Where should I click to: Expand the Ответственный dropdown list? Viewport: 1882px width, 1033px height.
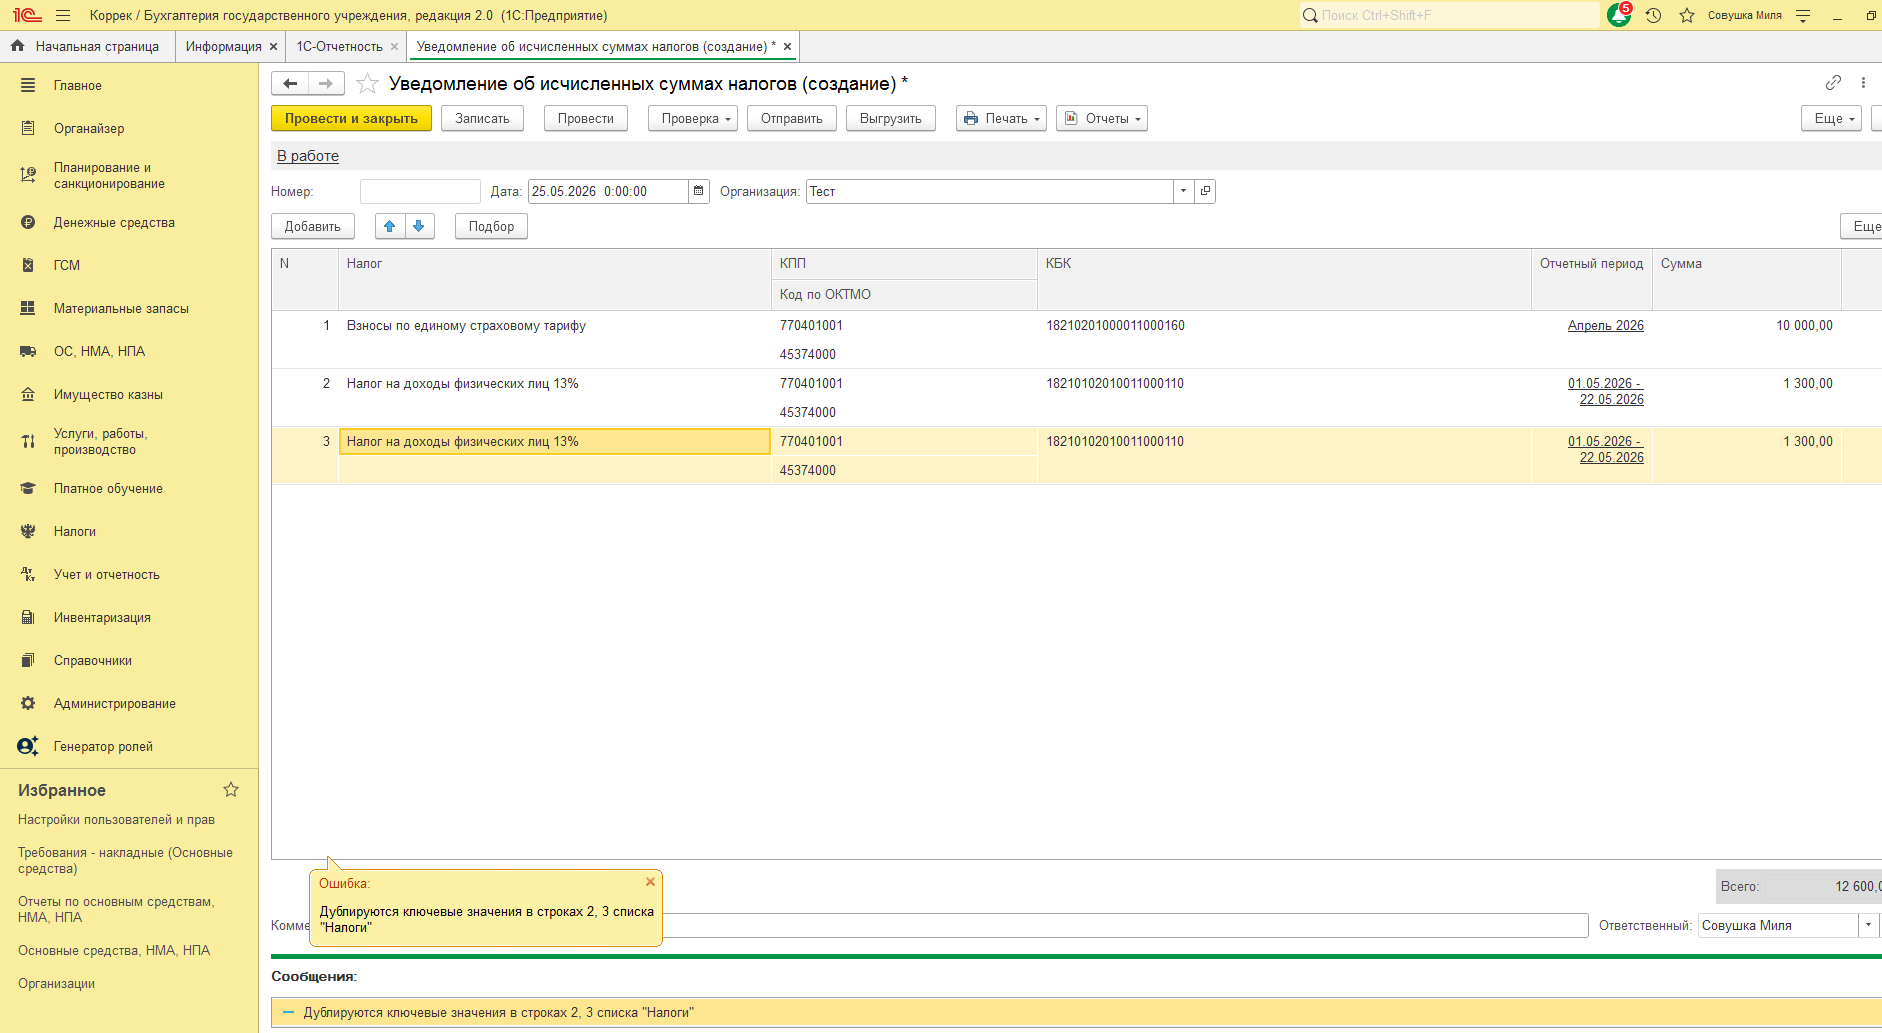click(x=1868, y=925)
